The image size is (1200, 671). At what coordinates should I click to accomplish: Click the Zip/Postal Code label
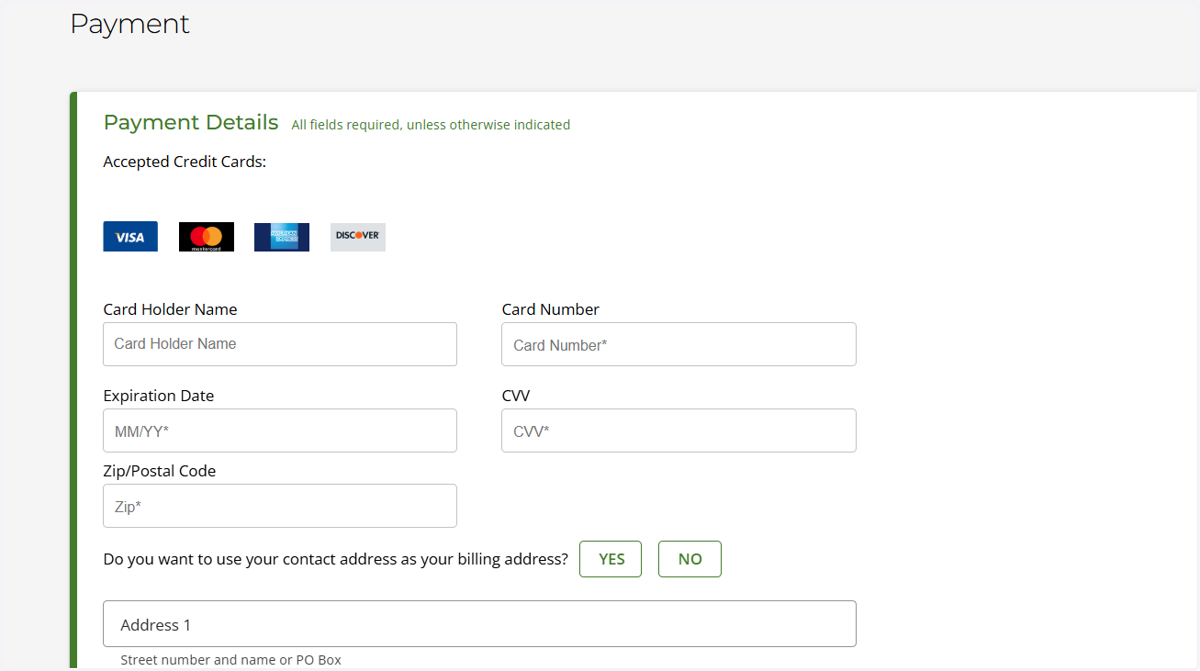(159, 471)
